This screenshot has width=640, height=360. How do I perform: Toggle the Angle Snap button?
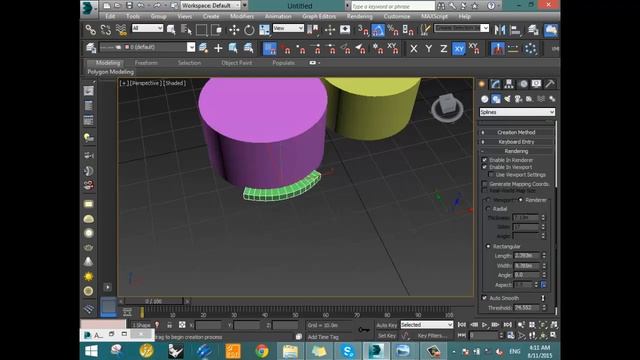(x=378, y=29)
